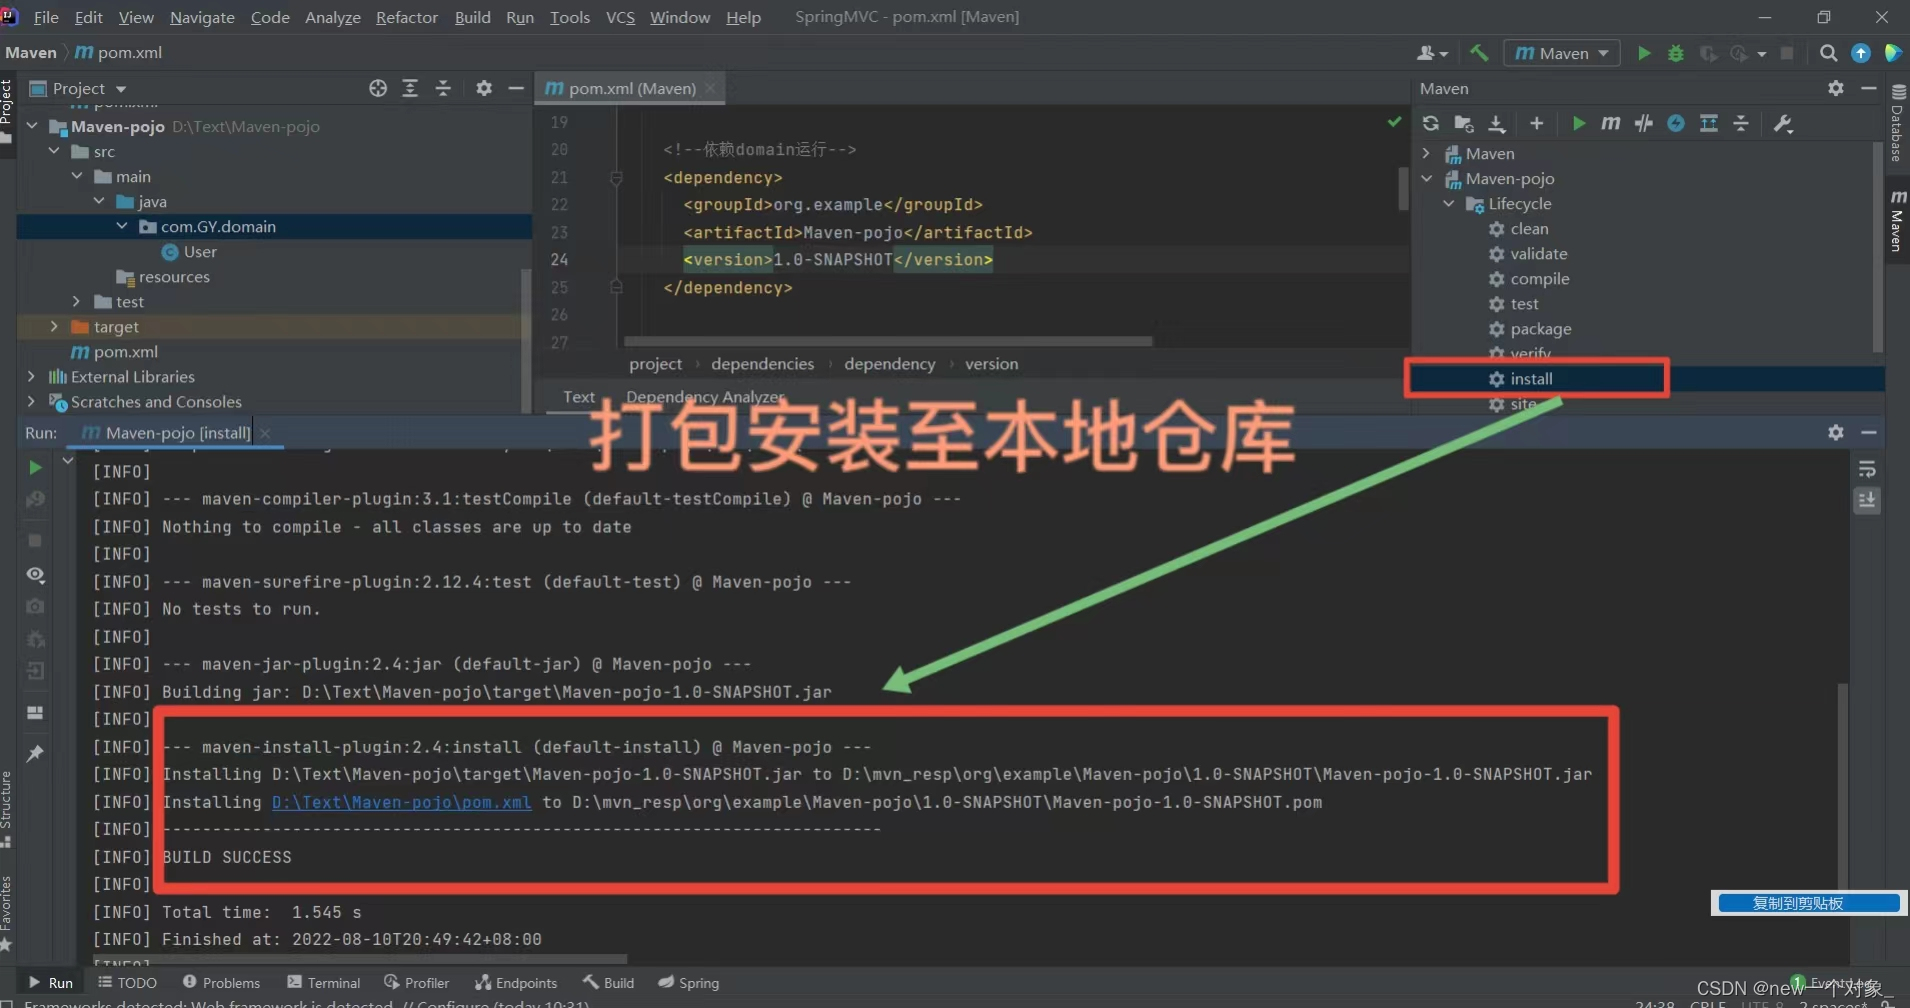Screen dimensions: 1910x1008
Task: Execute Maven Goal 'm' icon
Action: (1610, 123)
